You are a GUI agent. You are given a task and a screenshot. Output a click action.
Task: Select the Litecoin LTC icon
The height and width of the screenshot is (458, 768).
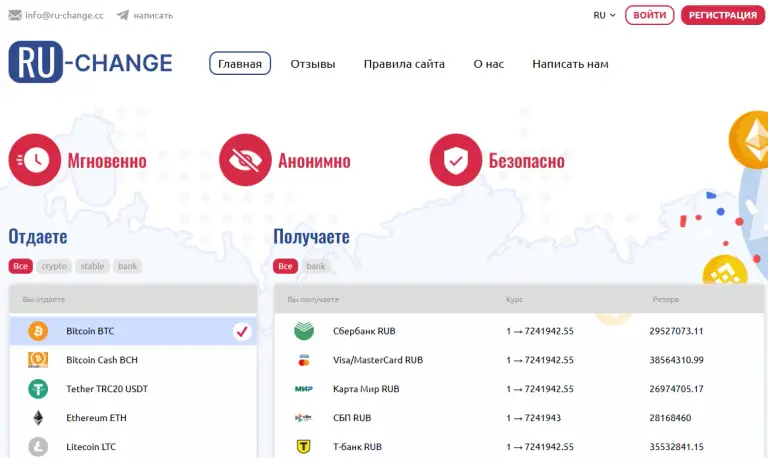pyautogui.click(x=38, y=447)
